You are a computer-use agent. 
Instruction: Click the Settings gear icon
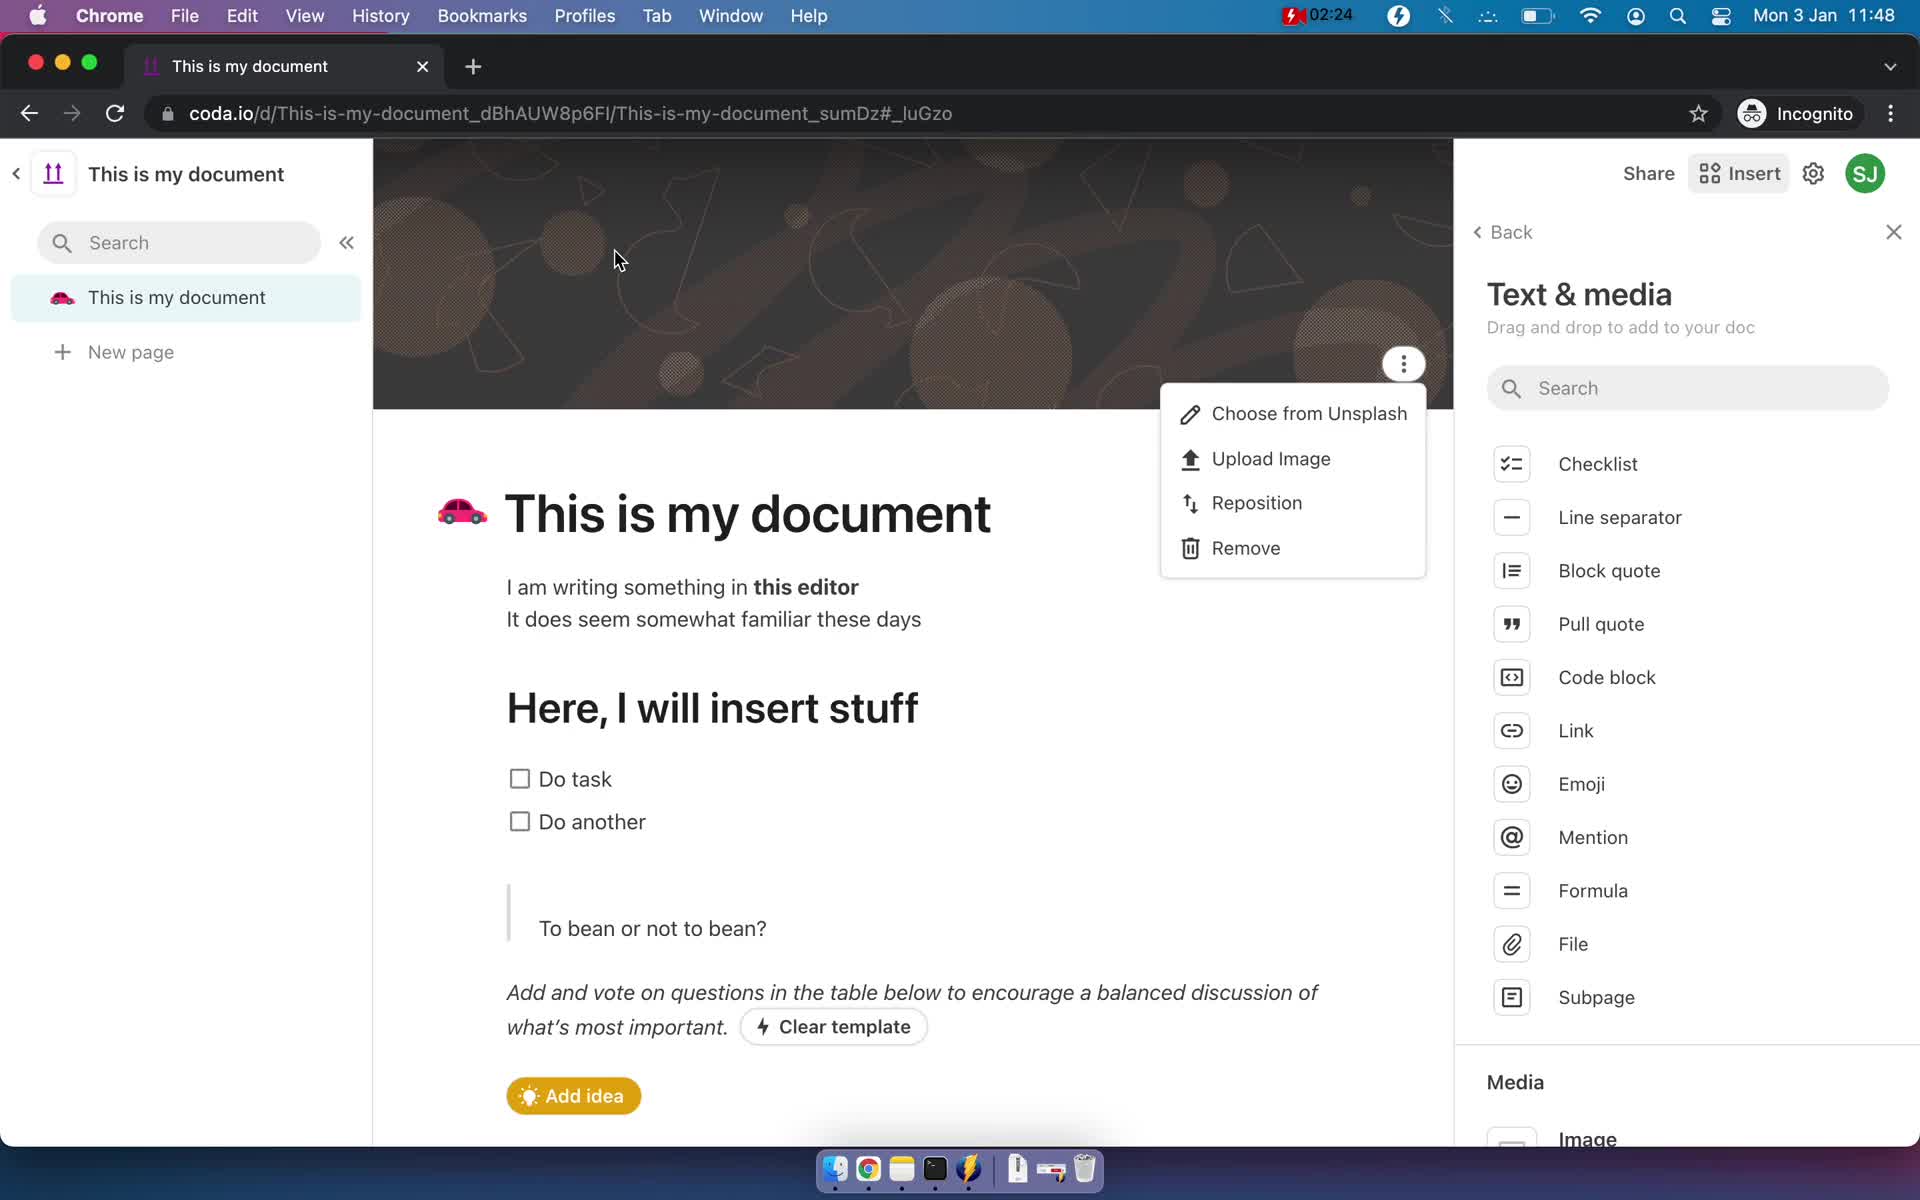coord(1814,173)
